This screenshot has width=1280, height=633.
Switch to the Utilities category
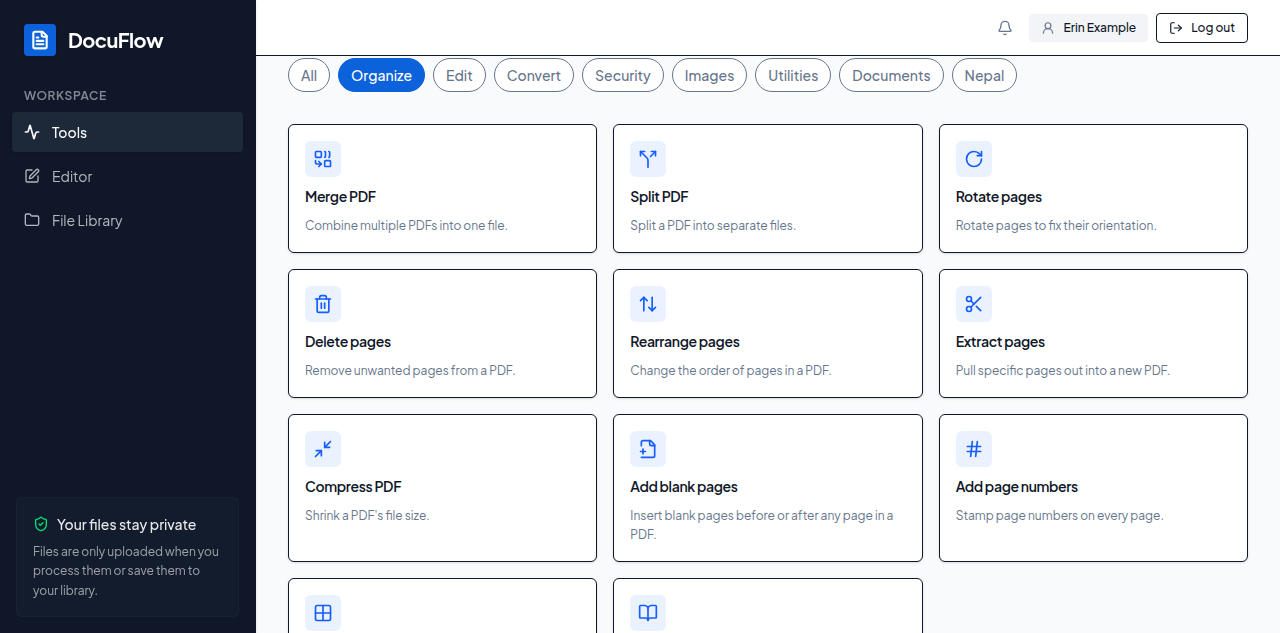(x=793, y=75)
